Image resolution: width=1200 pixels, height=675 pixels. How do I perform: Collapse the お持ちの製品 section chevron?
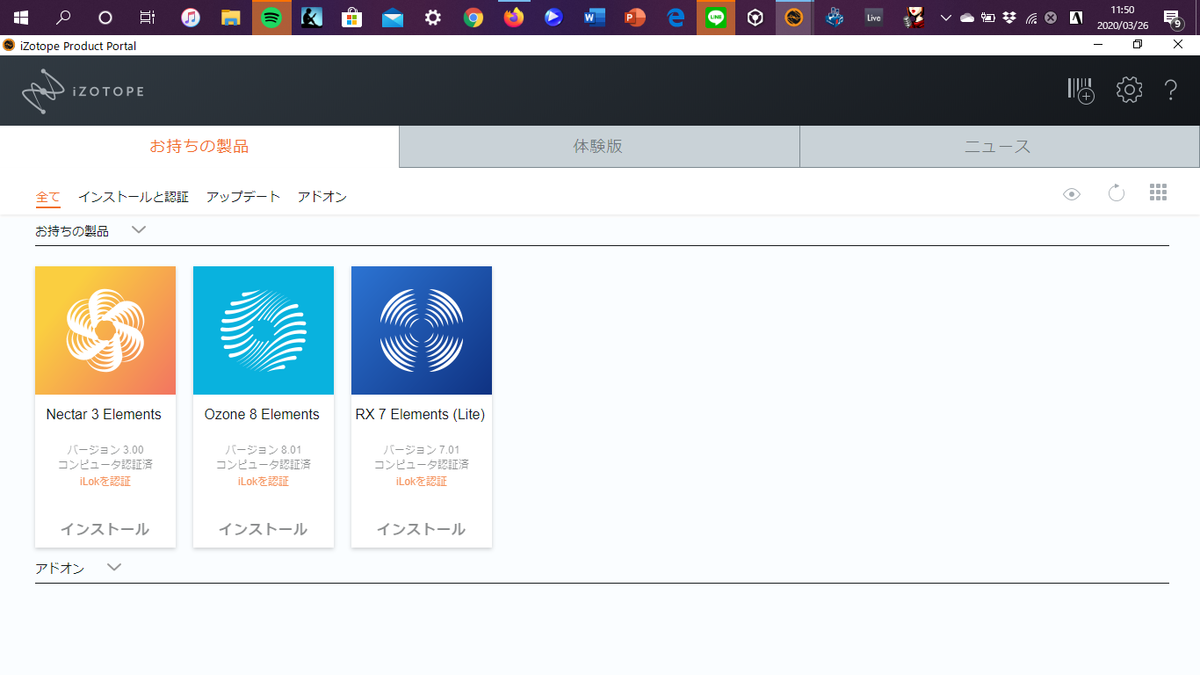(139, 230)
